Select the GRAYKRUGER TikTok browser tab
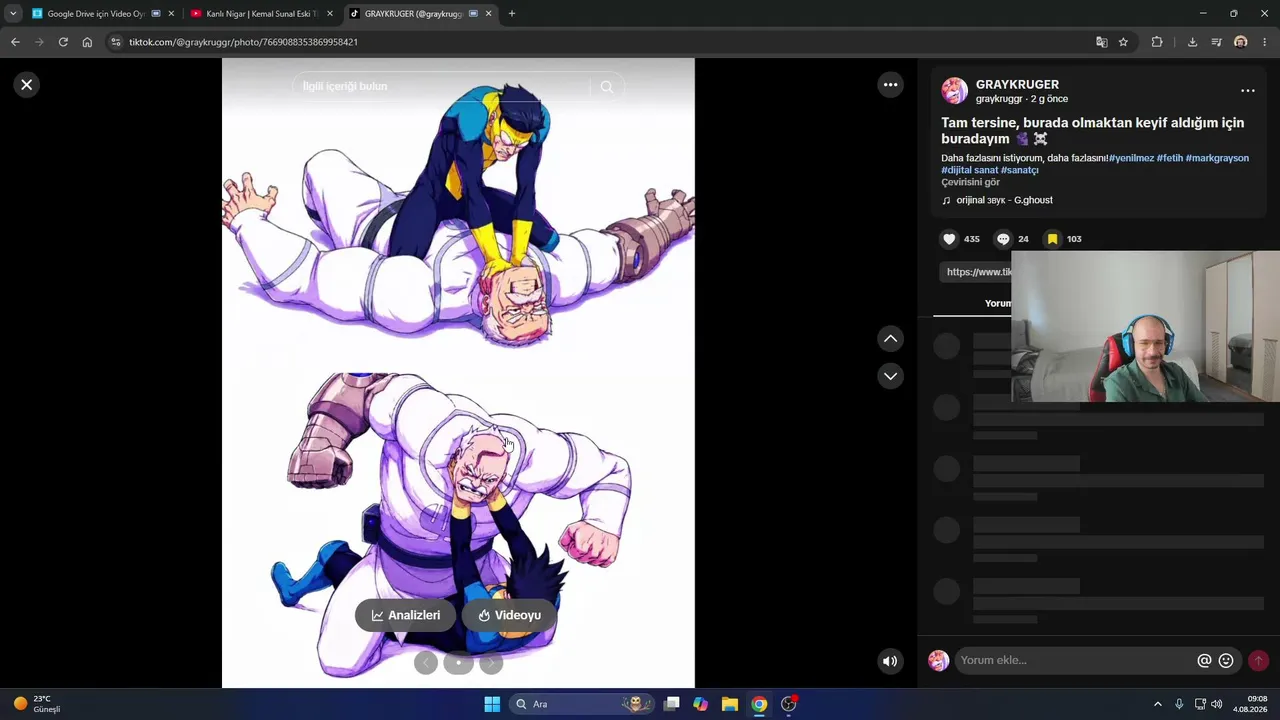This screenshot has height=720, width=1280. pyautogui.click(x=414, y=14)
